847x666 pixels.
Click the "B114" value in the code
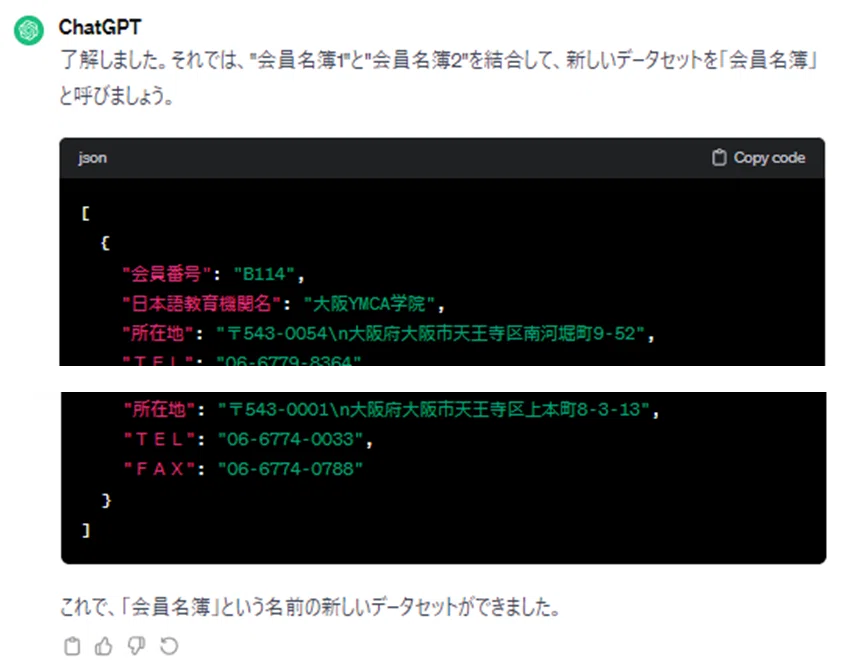tap(264, 274)
